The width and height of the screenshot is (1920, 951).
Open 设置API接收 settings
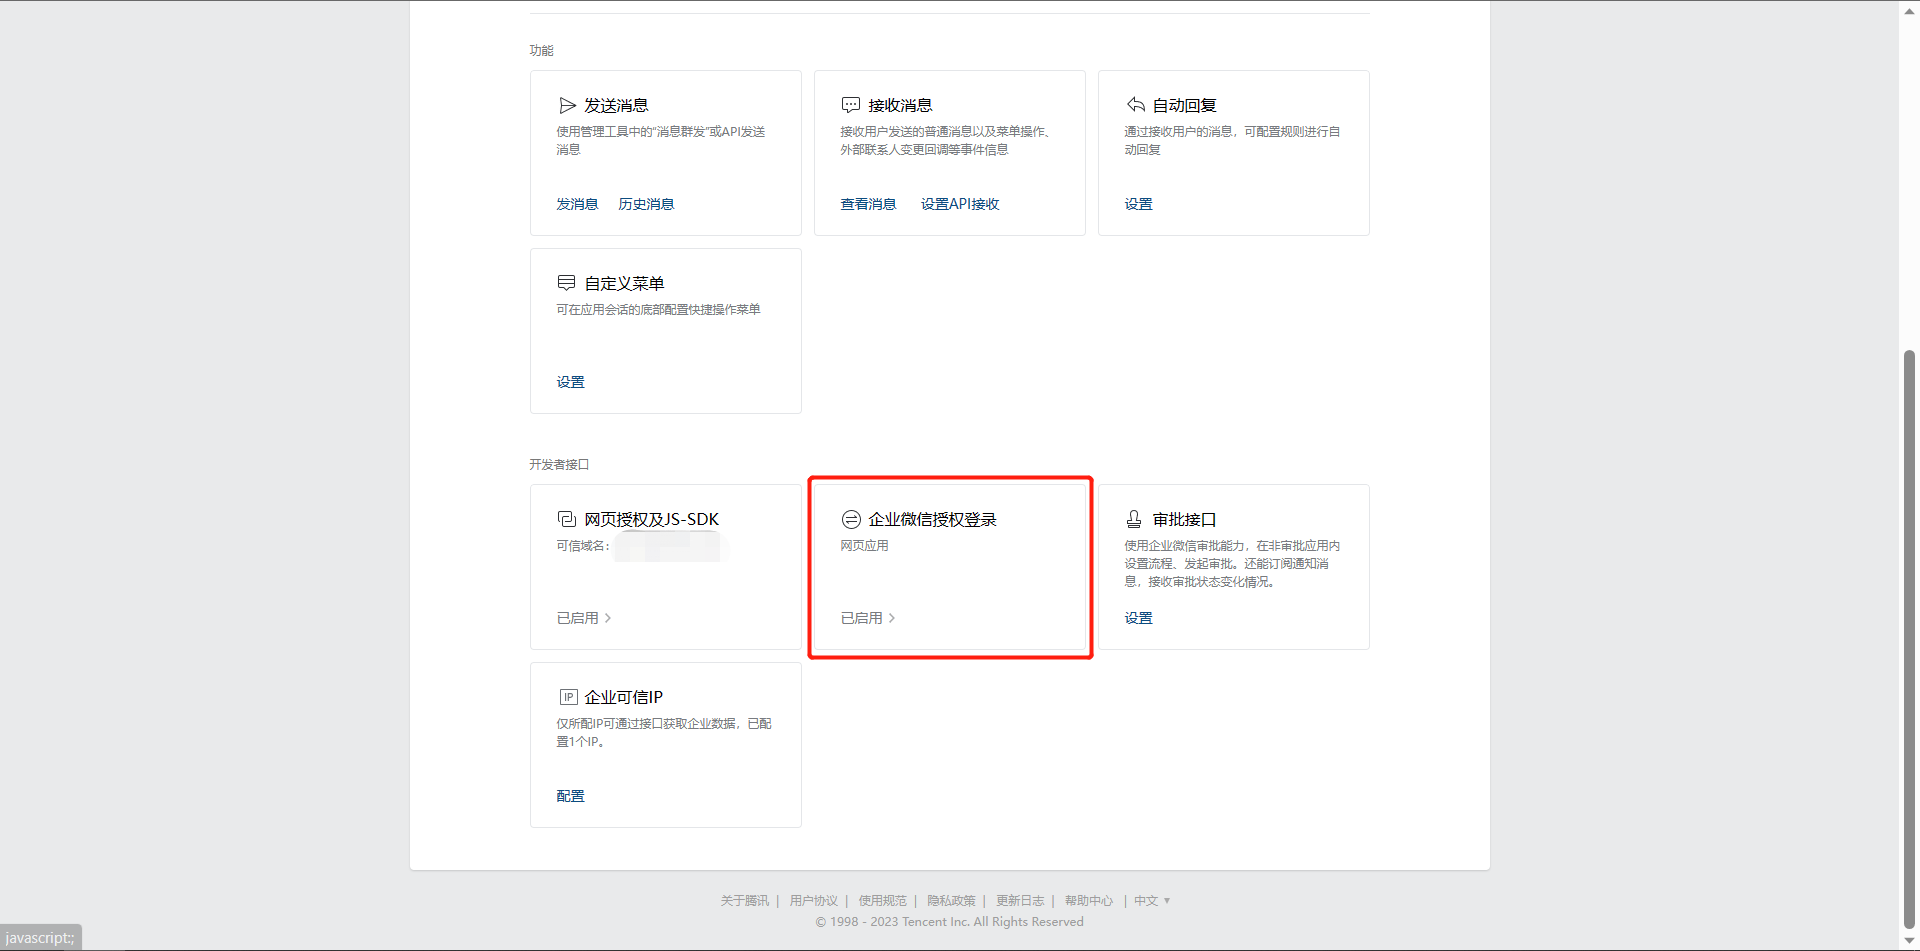[x=960, y=204]
